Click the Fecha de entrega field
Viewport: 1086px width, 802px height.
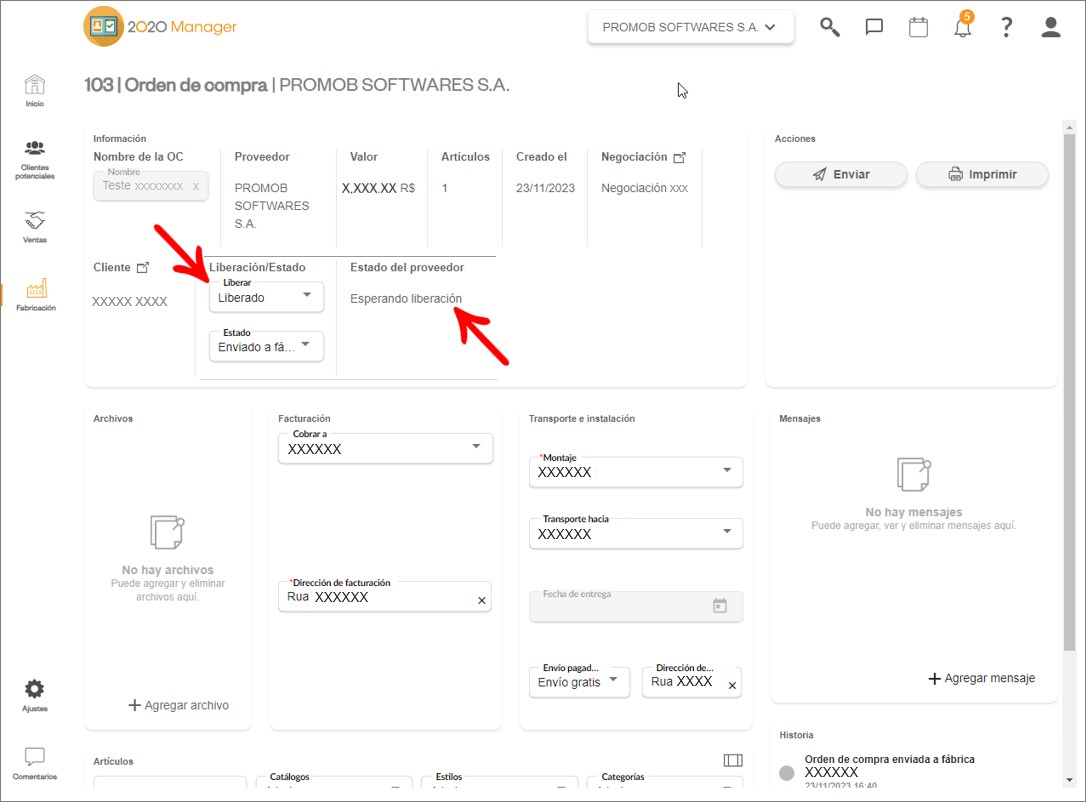point(636,606)
